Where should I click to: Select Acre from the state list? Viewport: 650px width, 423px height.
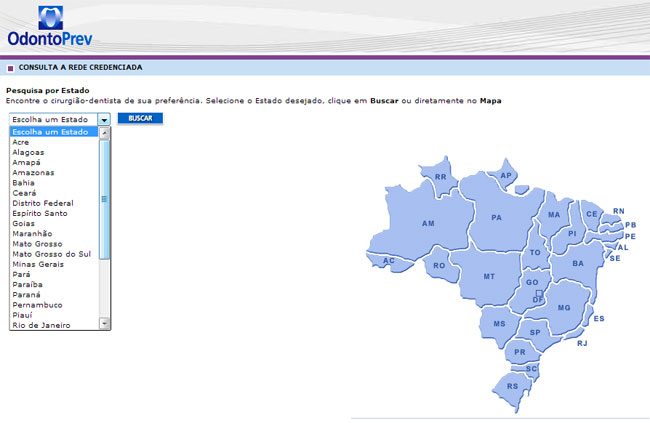coord(54,142)
